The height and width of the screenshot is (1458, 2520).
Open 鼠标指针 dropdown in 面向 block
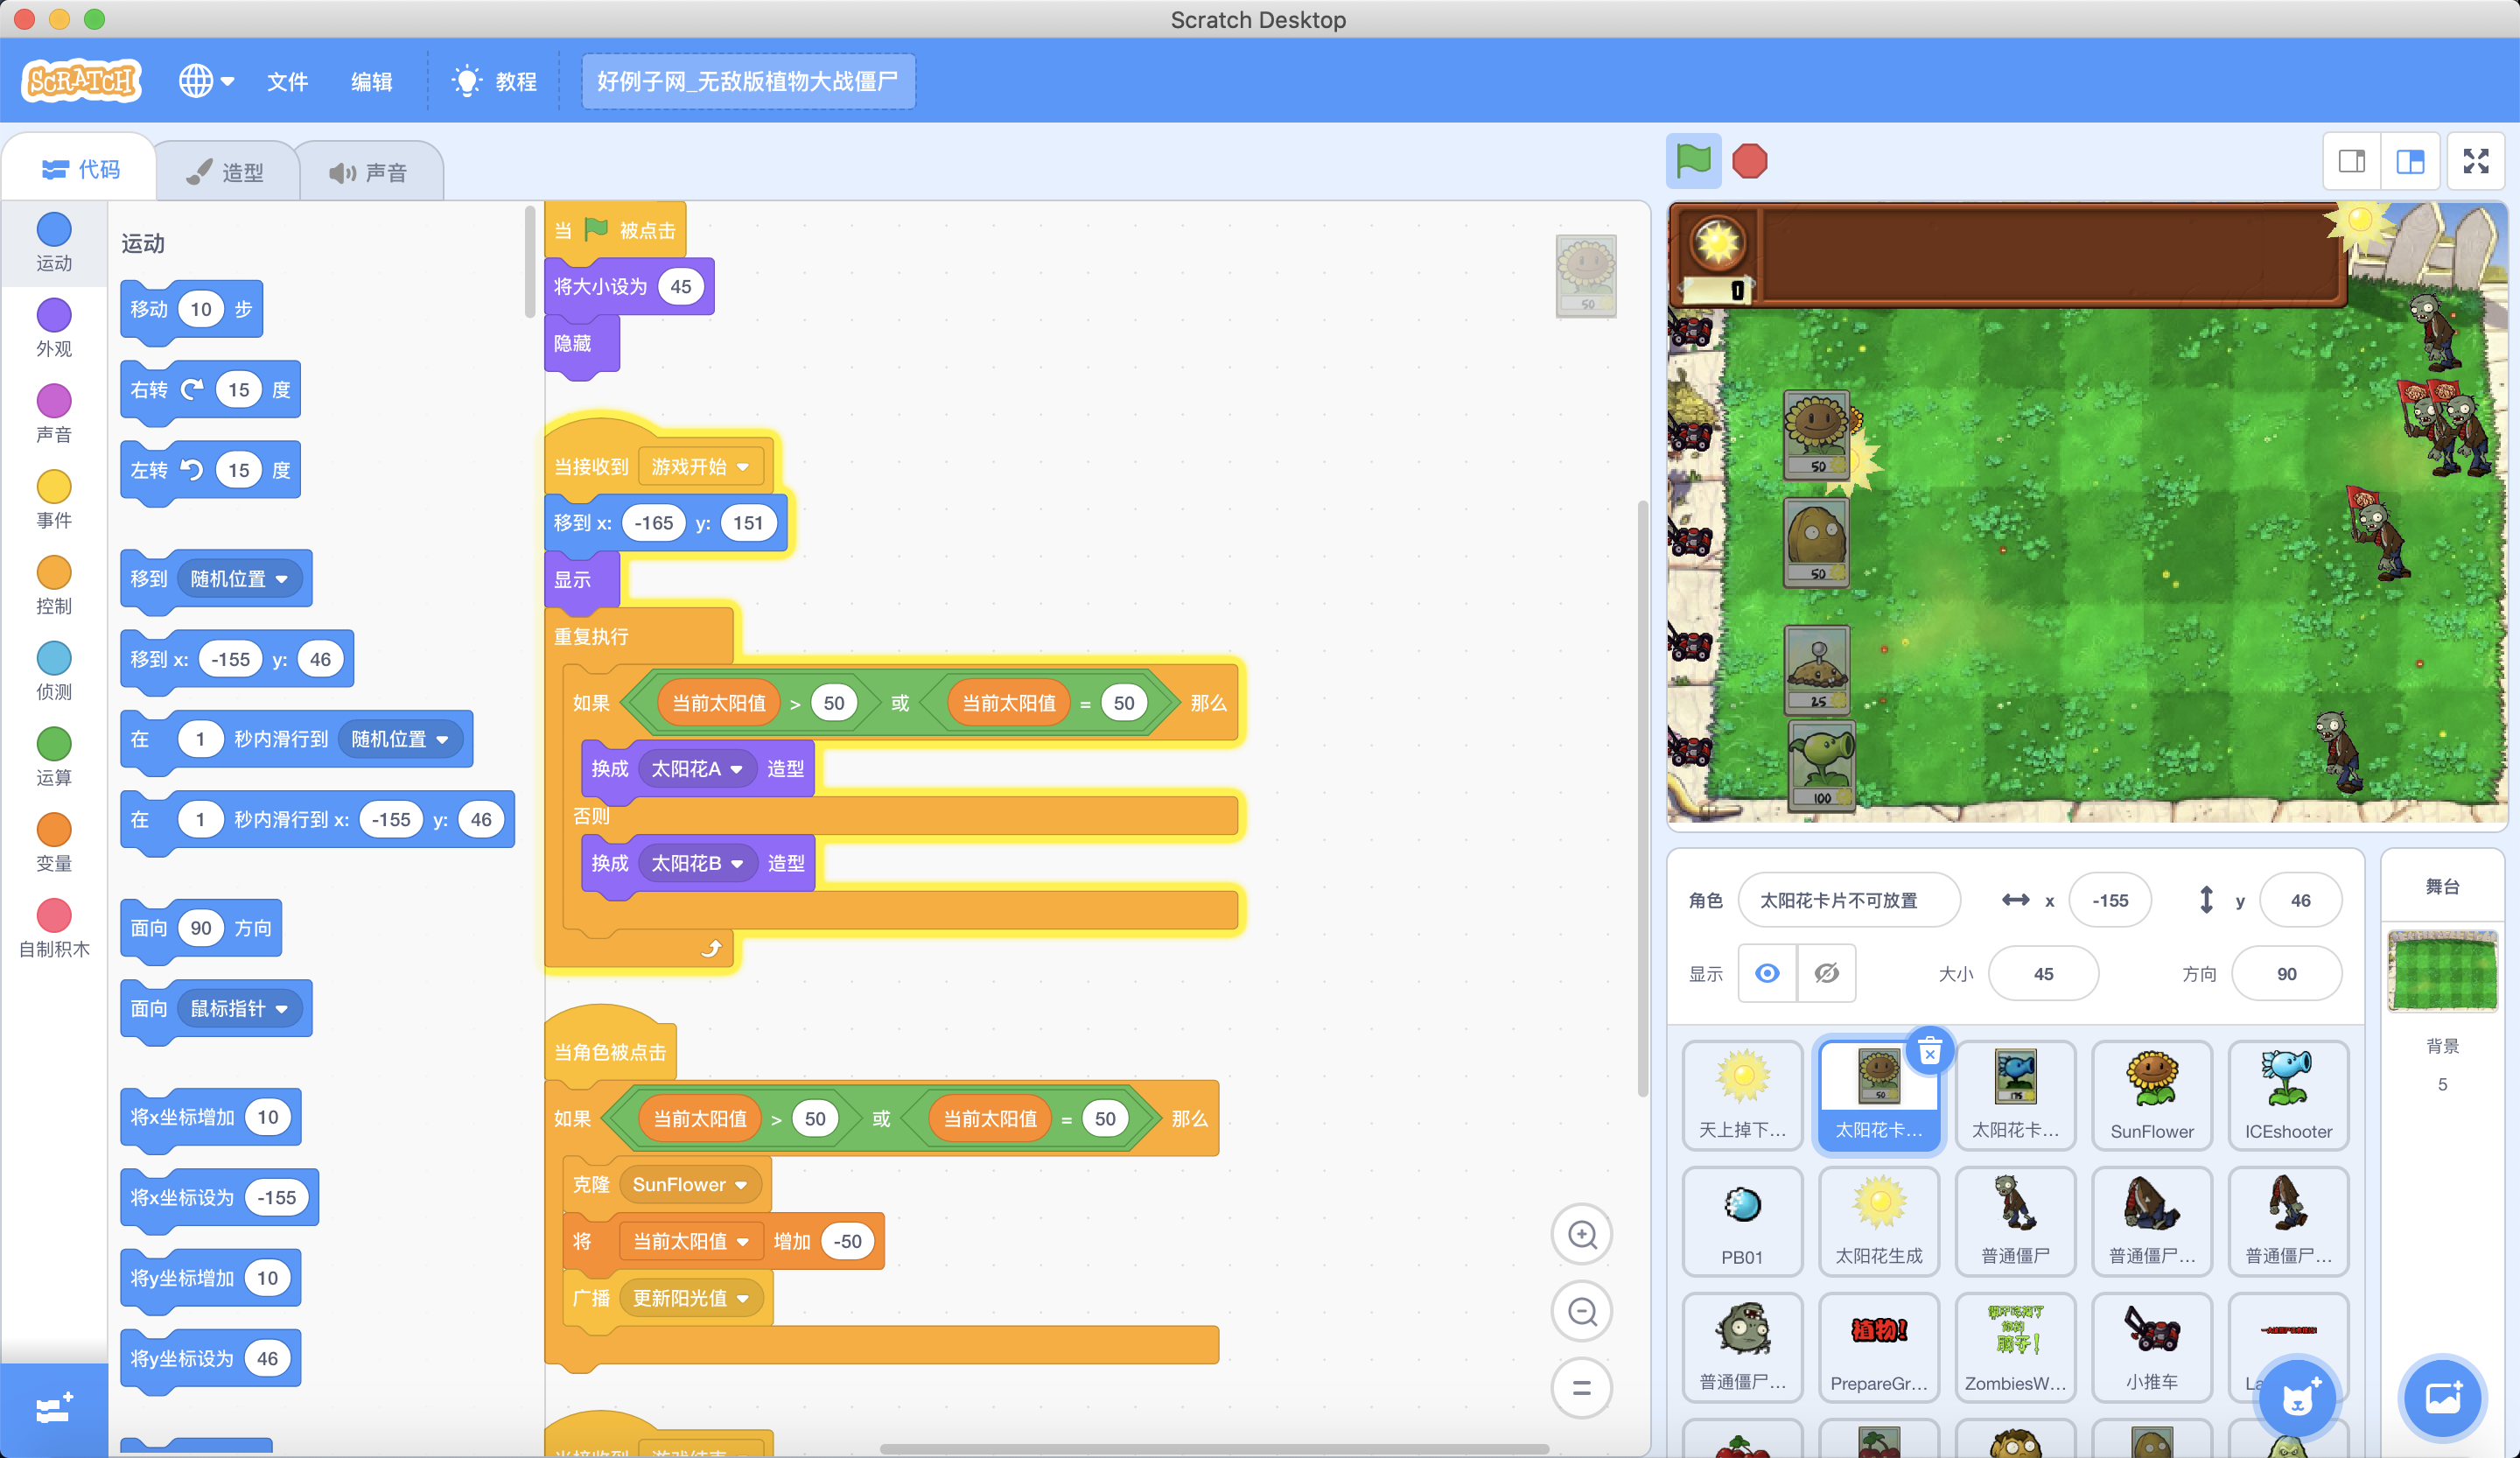click(x=240, y=1009)
